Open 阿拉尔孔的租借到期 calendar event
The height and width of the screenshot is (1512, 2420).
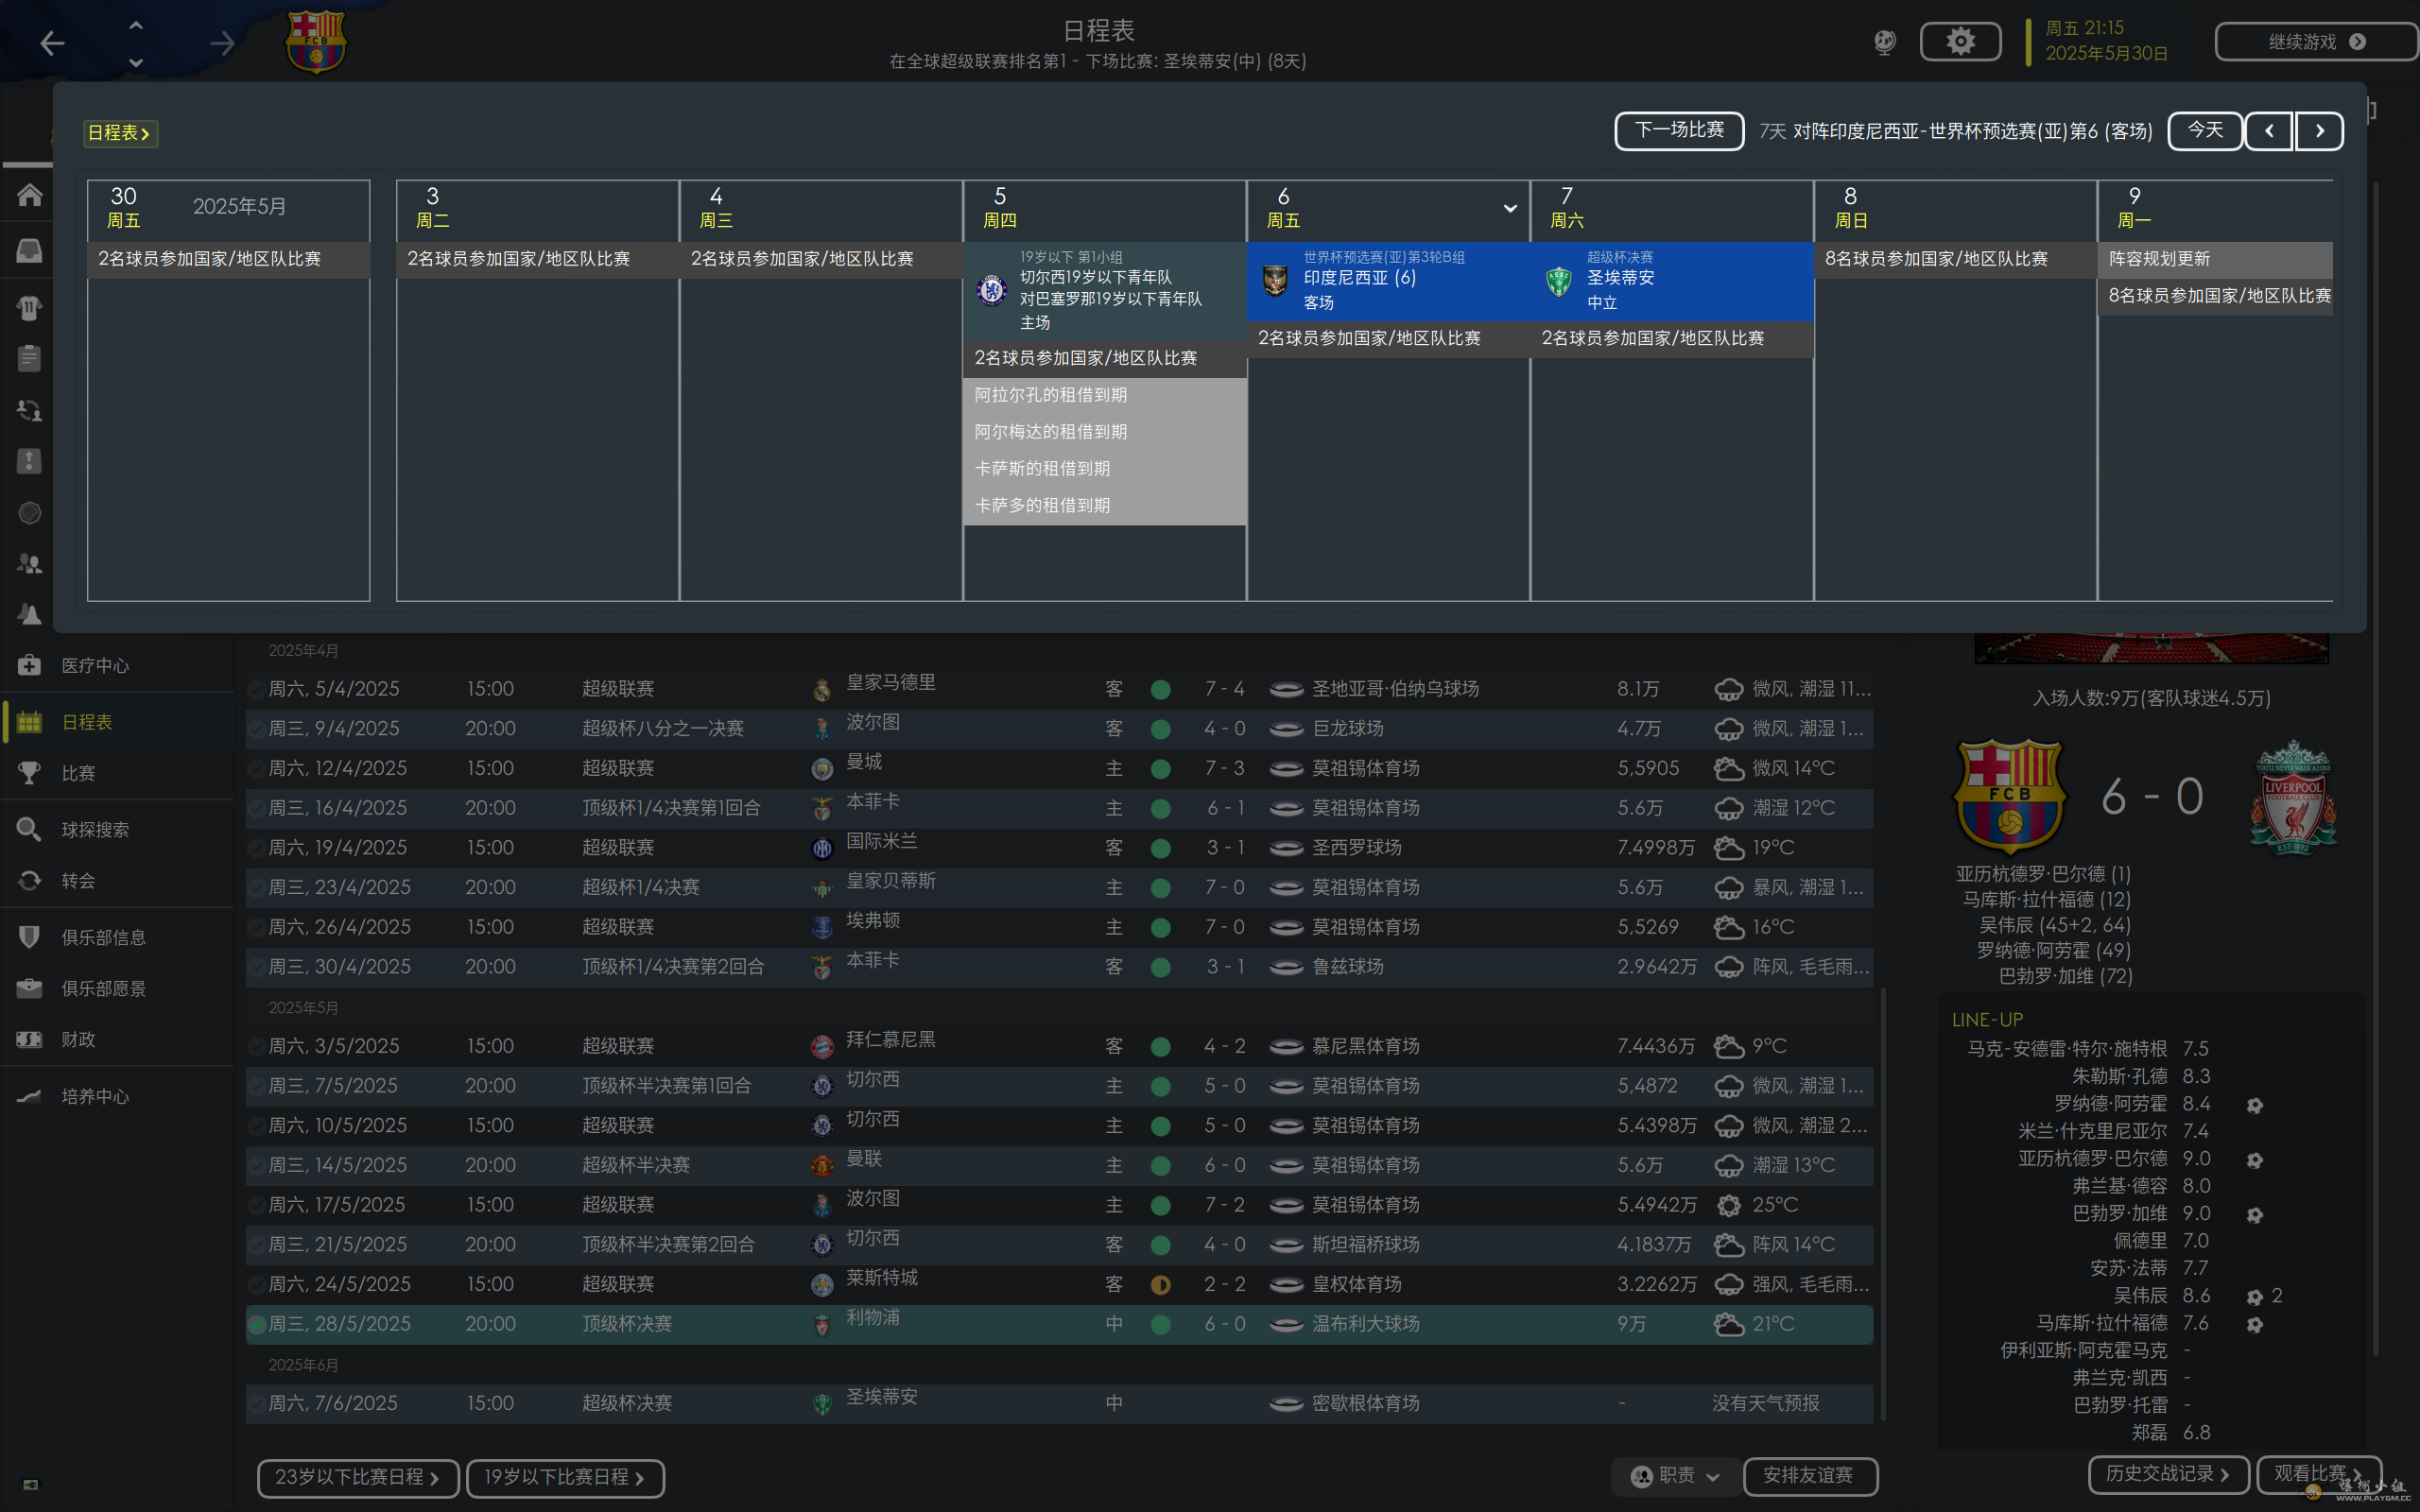click(x=1104, y=395)
